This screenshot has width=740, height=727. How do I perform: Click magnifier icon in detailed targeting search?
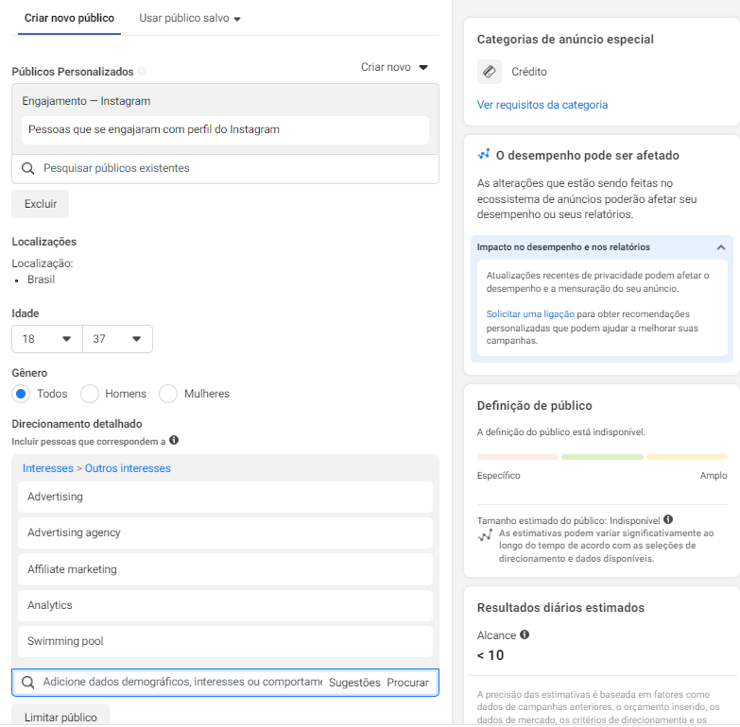tap(28, 683)
